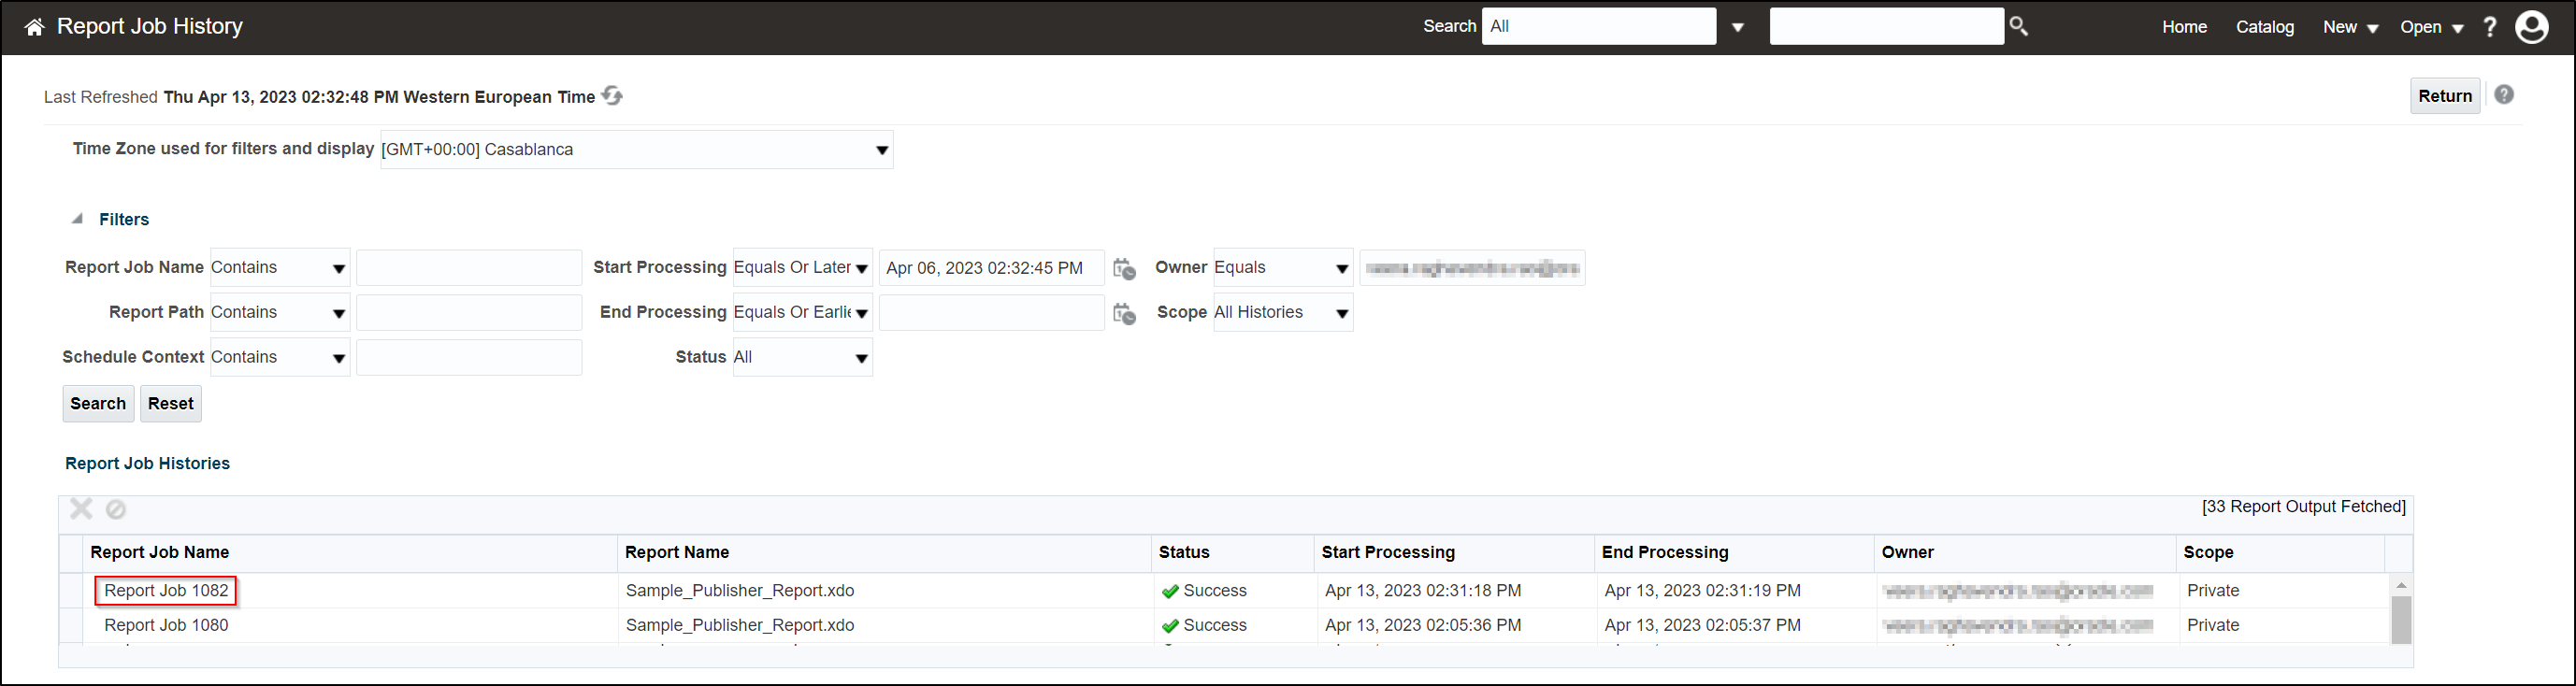This screenshot has height=686, width=2576.
Task: Open the user profile avatar icon
Action: [2532, 27]
